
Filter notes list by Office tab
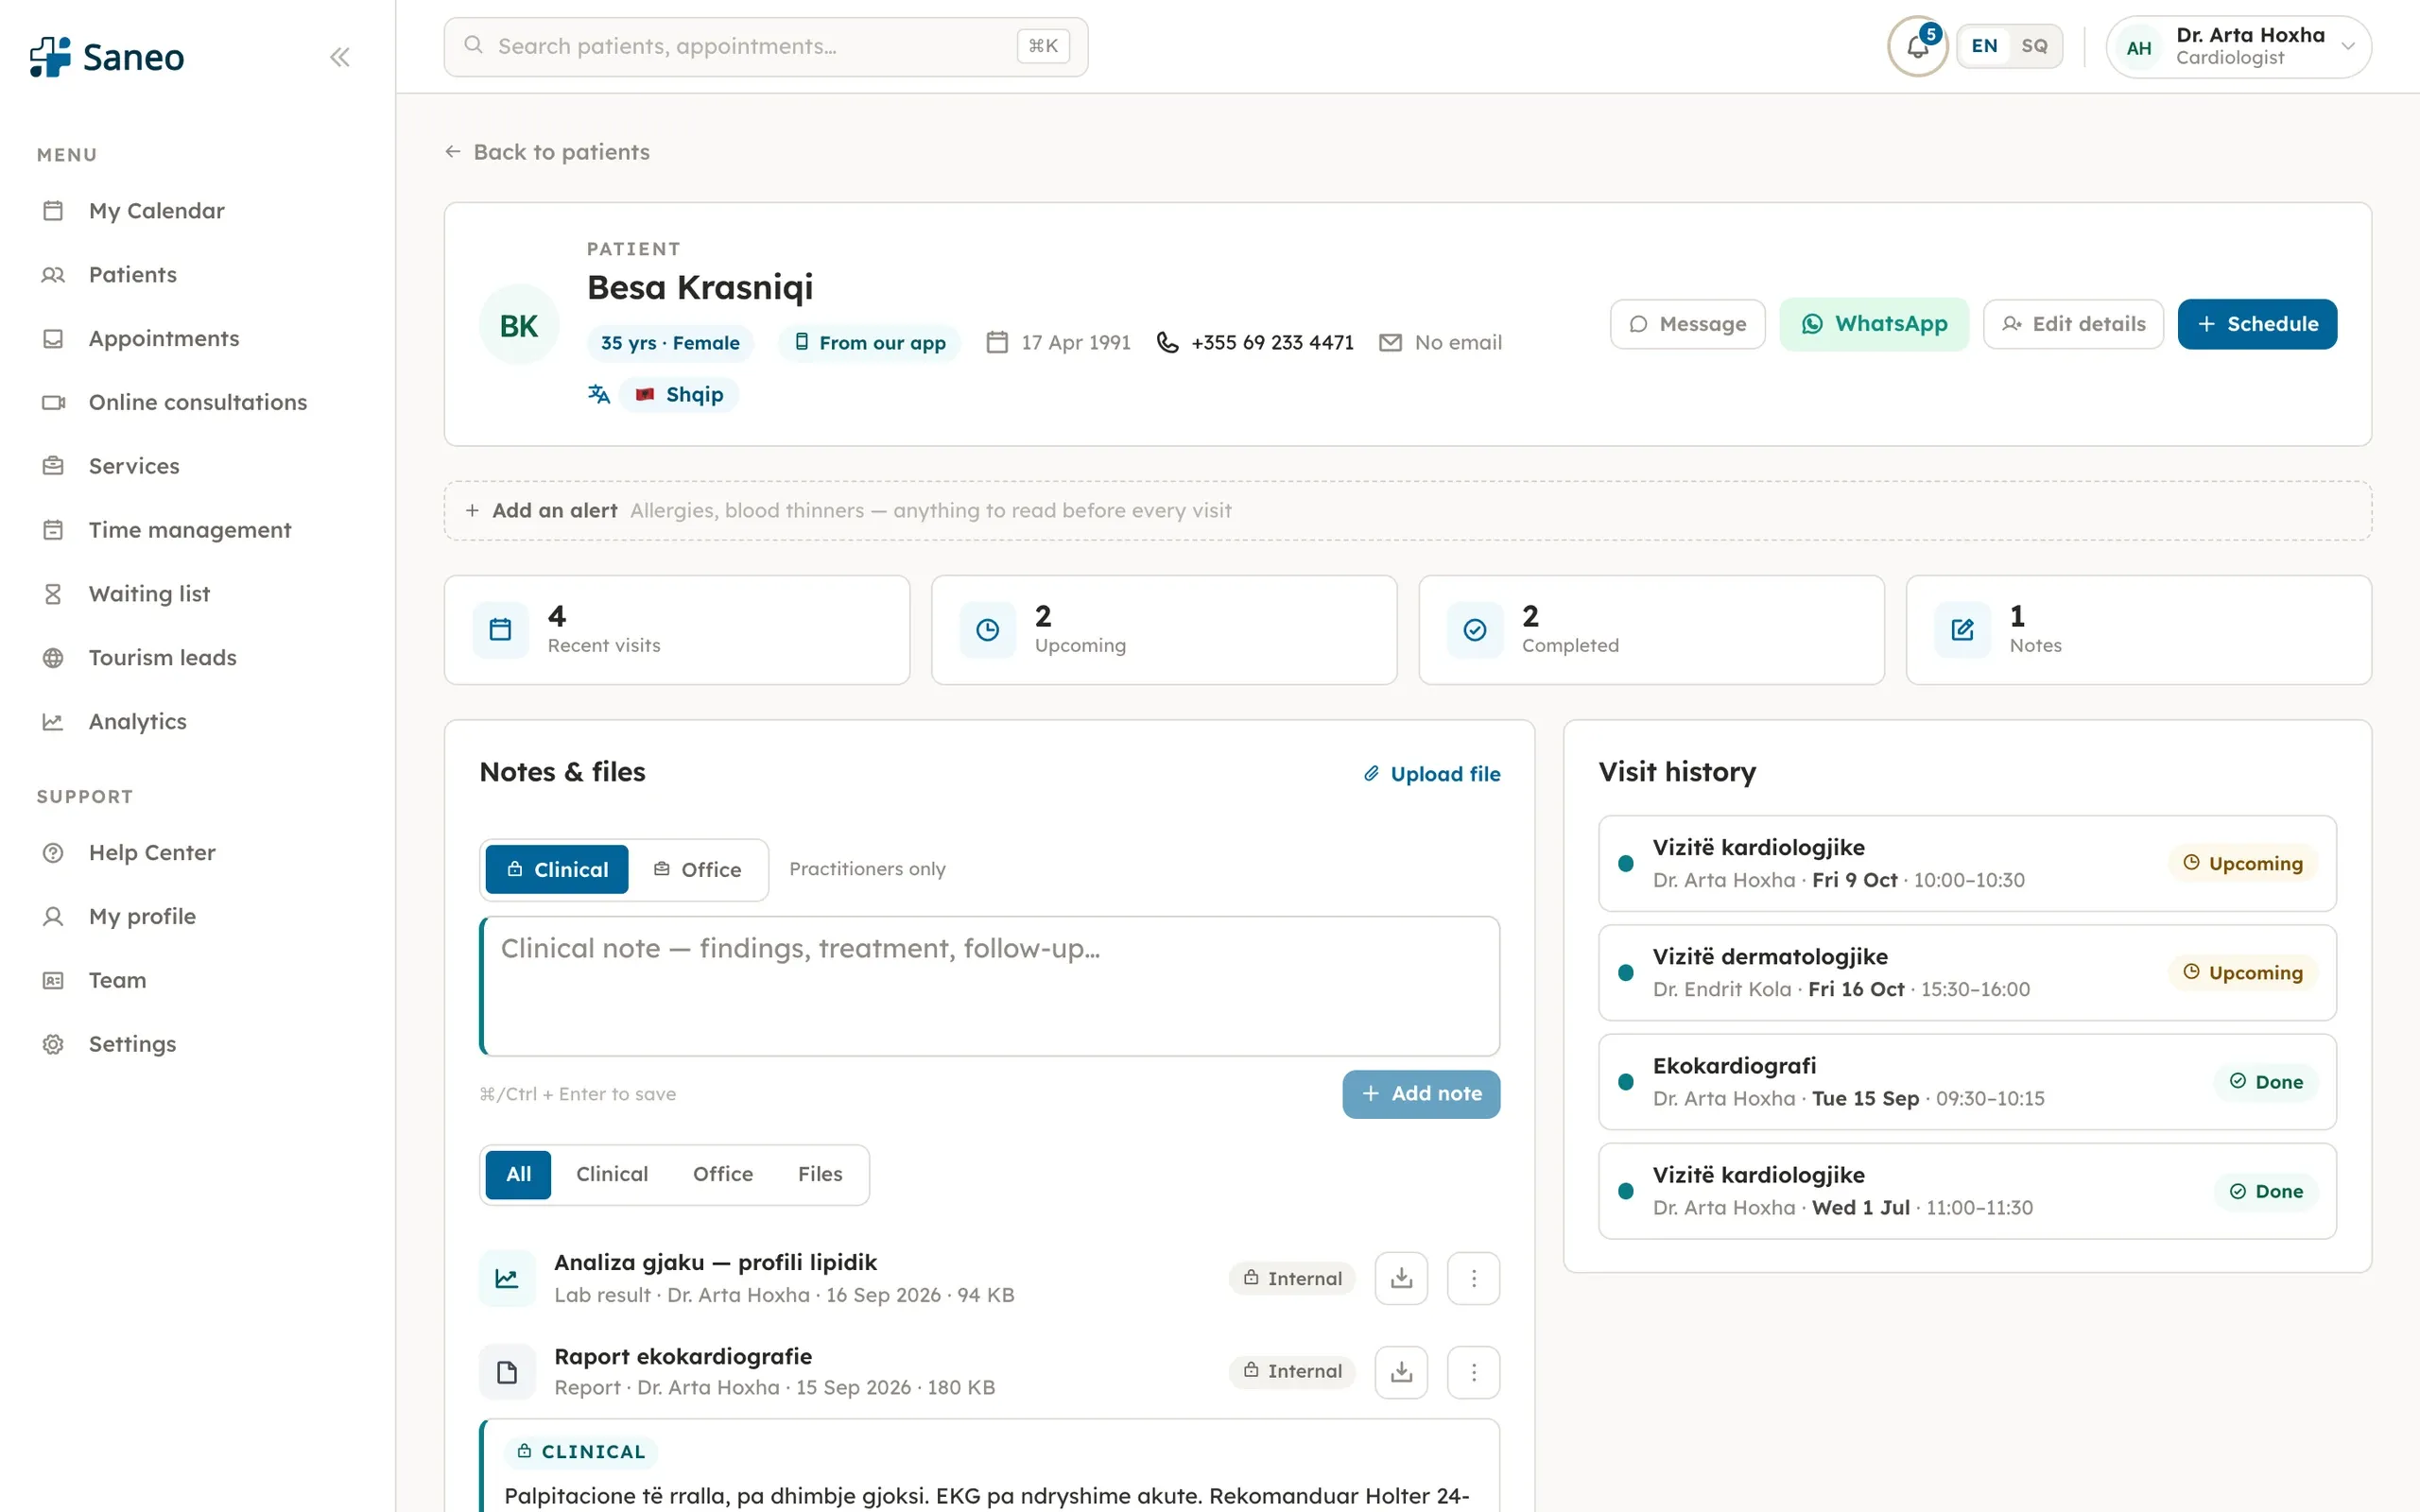point(723,1174)
